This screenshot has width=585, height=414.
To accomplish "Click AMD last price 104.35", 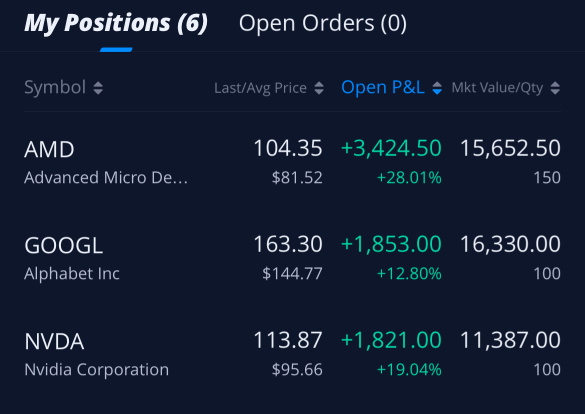I will [288, 148].
